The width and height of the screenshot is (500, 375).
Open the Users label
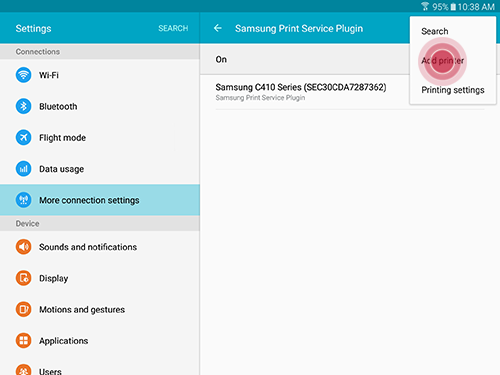[x=50, y=371]
